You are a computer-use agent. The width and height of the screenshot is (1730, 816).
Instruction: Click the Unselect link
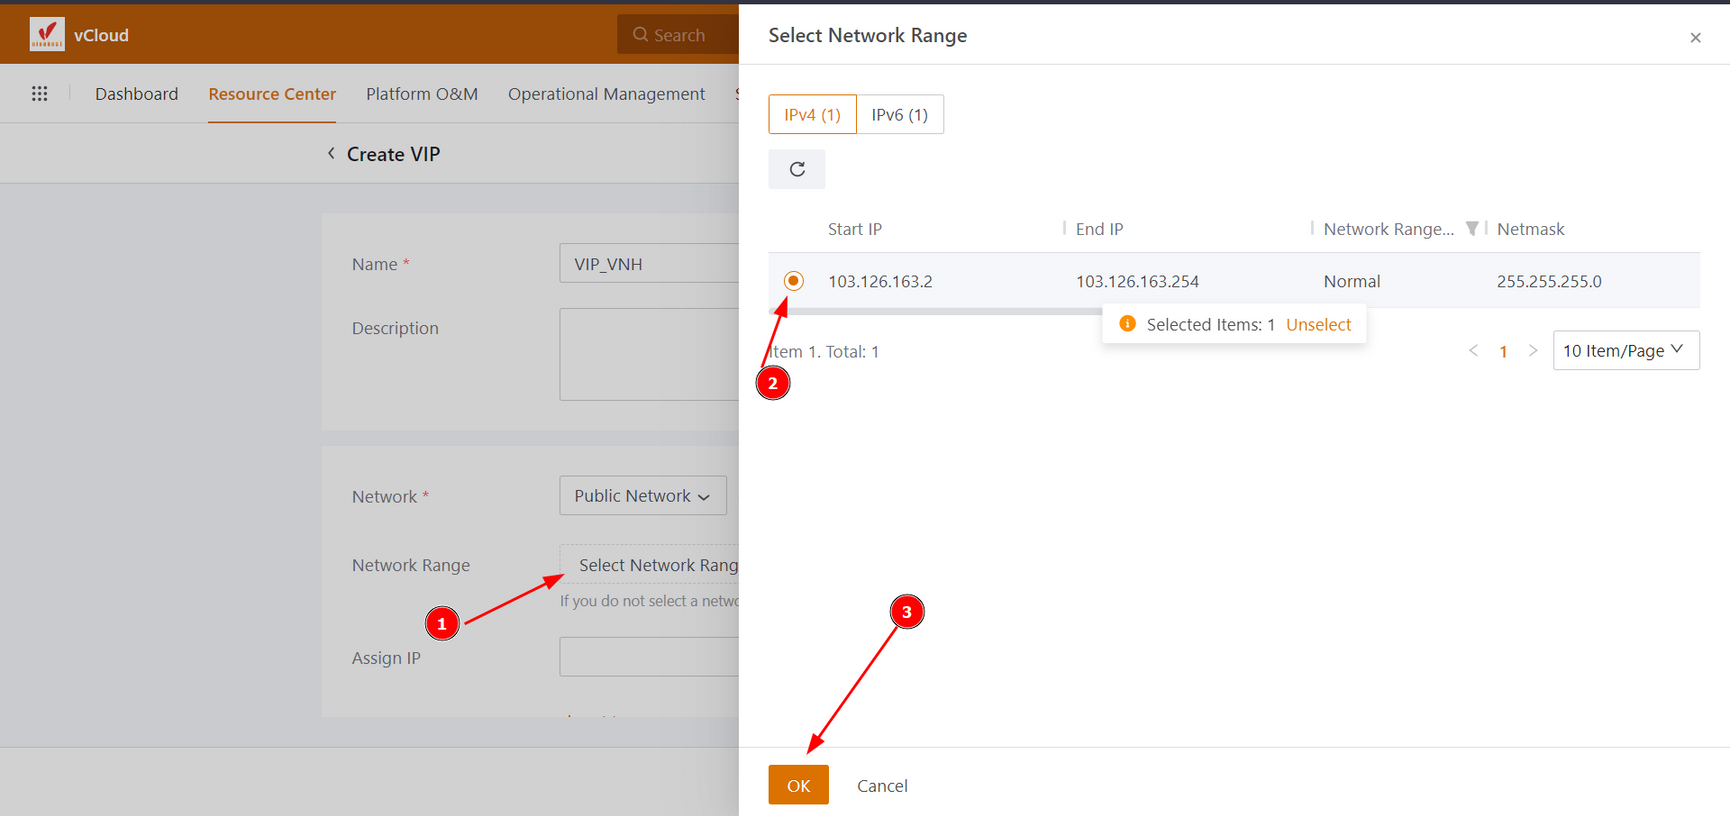coord(1318,325)
